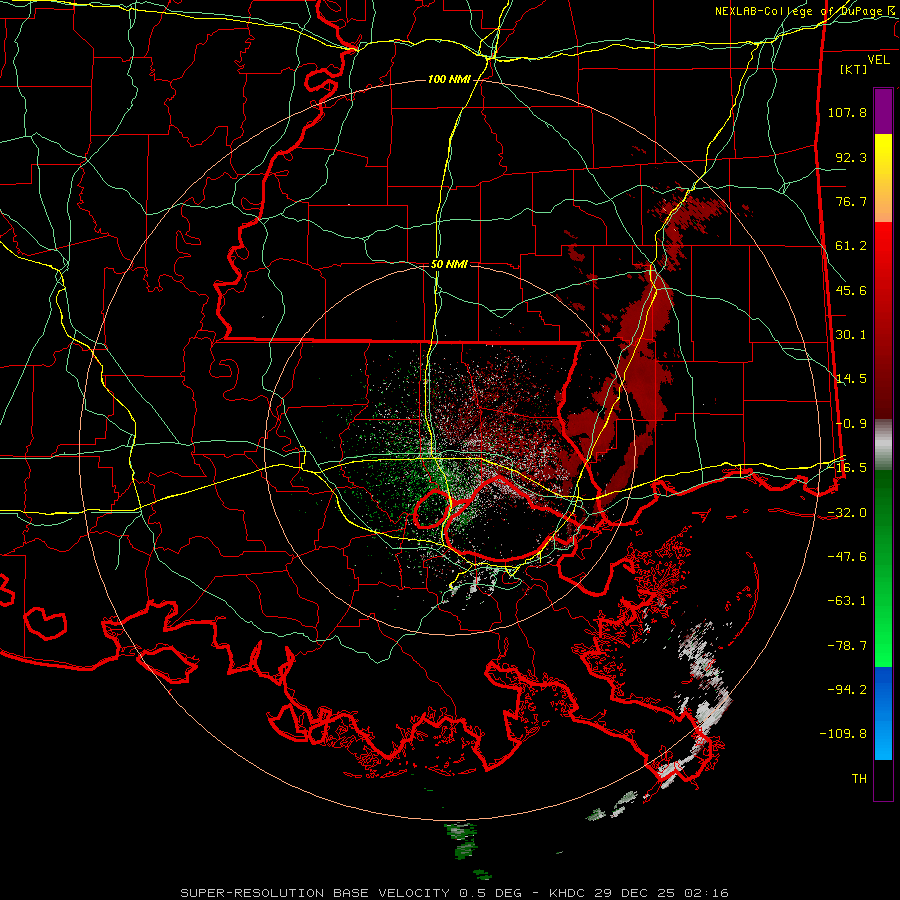Click the -32.0 velocity legend value
The height and width of the screenshot is (900, 900).
tap(847, 513)
